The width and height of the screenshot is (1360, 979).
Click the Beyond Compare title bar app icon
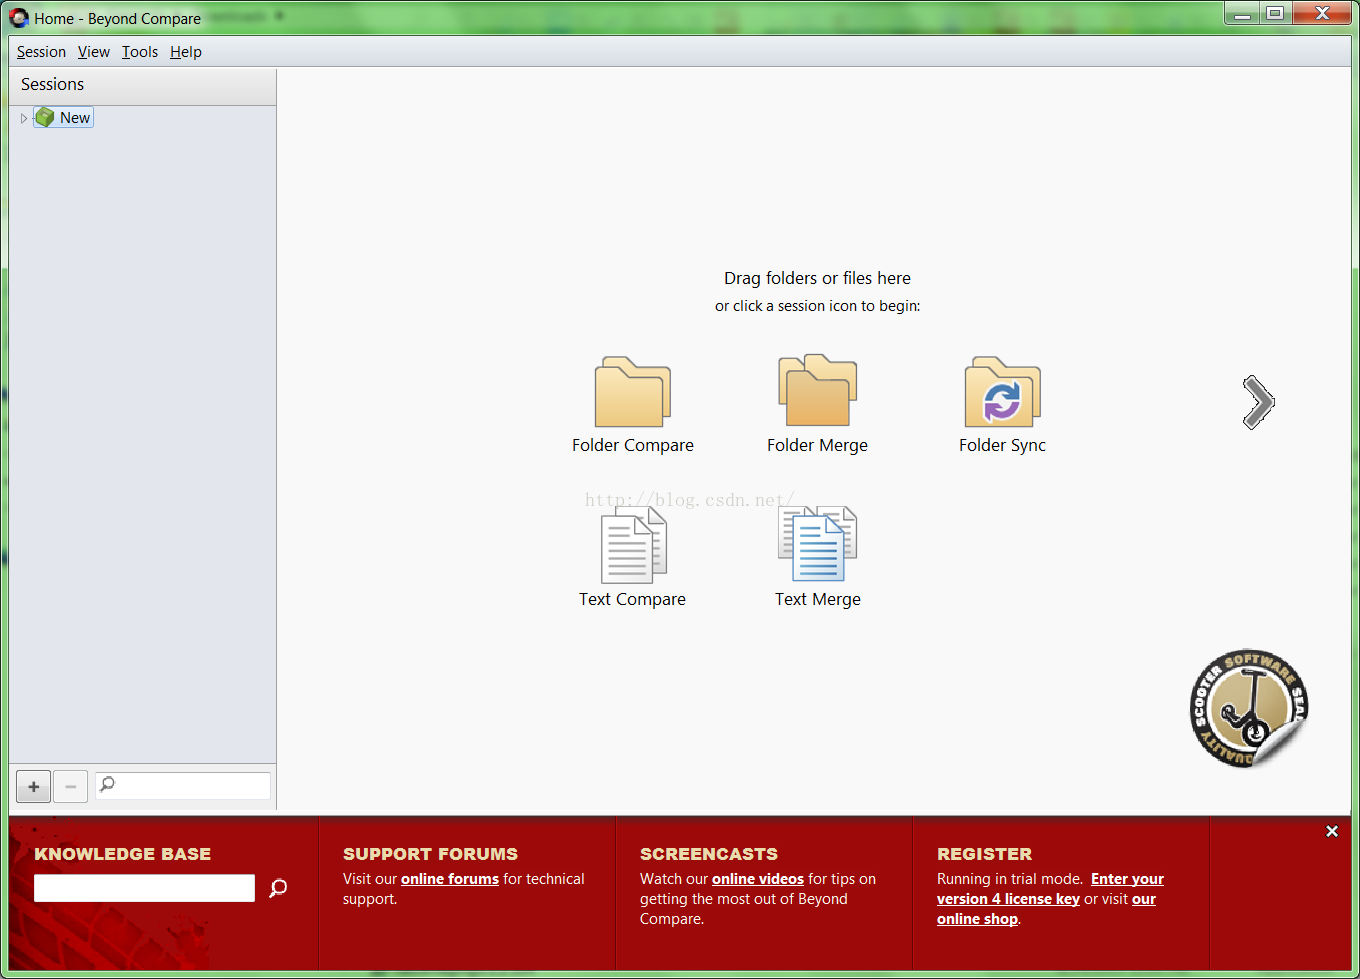tap(19, 18)
